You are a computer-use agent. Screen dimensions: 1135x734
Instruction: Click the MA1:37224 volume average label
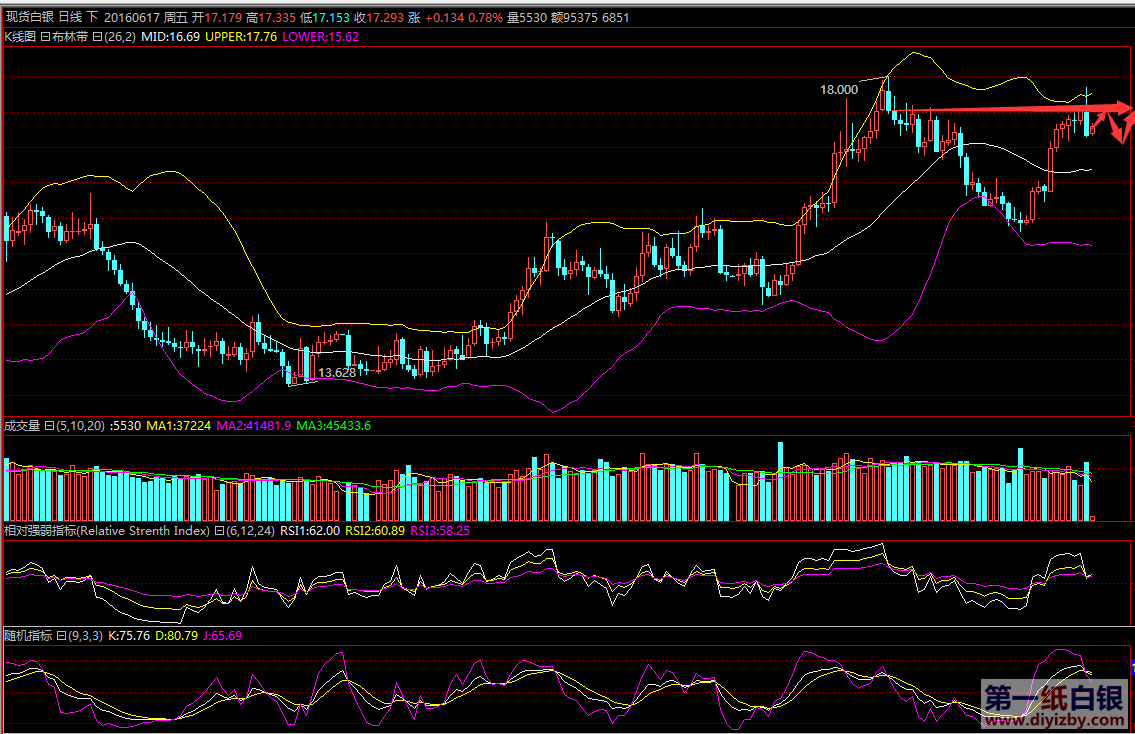[x=179, y=425]
